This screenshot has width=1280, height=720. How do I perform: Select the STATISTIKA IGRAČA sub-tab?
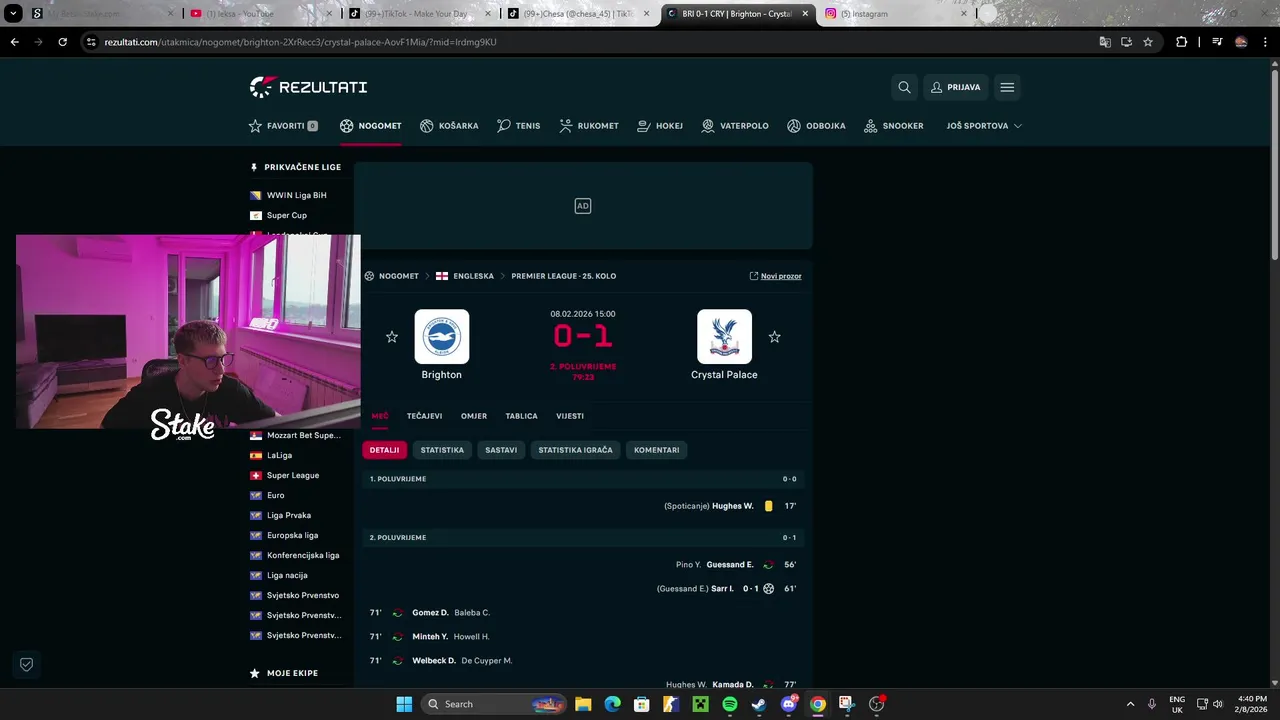pyautogui.click(x=575, y=450)
